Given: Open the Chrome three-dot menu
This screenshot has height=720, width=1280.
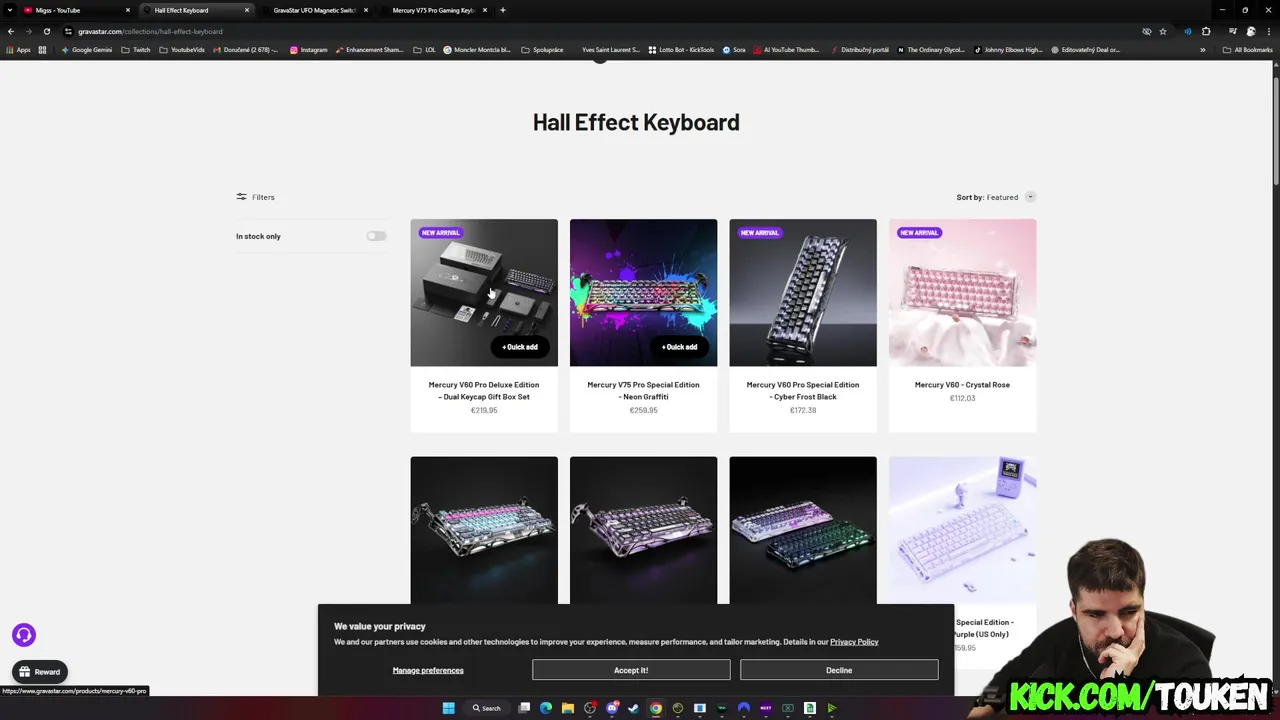Looking at the screenshot, I should [x=1269, y=31].
